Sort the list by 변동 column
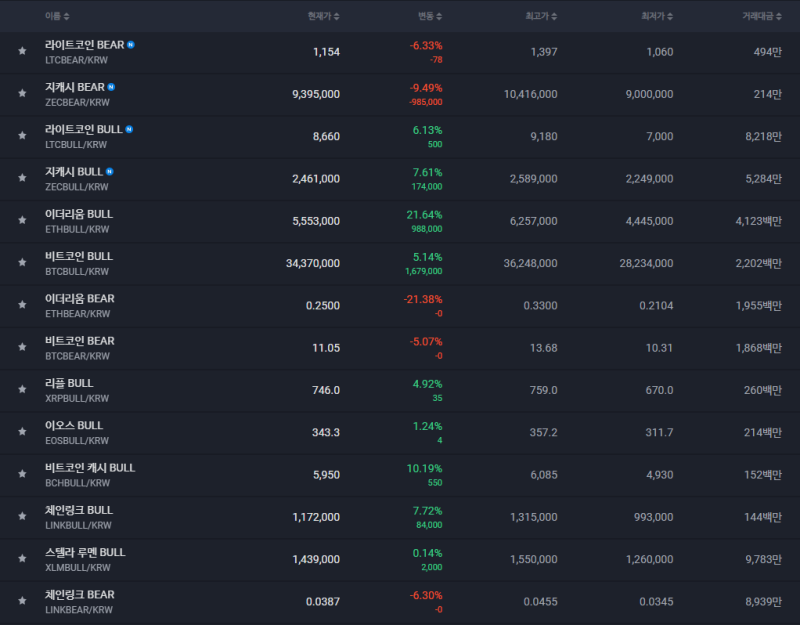The image size is (800, 625). click(430, 16)
